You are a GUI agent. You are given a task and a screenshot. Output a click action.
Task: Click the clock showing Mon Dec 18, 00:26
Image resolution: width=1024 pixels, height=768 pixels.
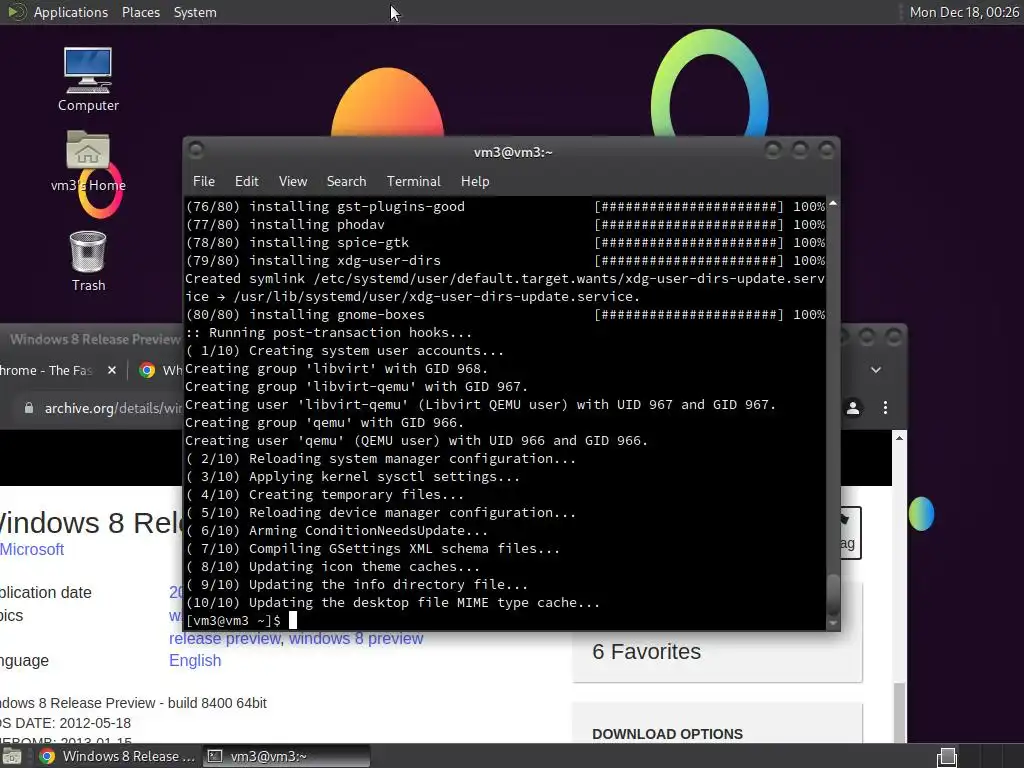tap(964, 12)
